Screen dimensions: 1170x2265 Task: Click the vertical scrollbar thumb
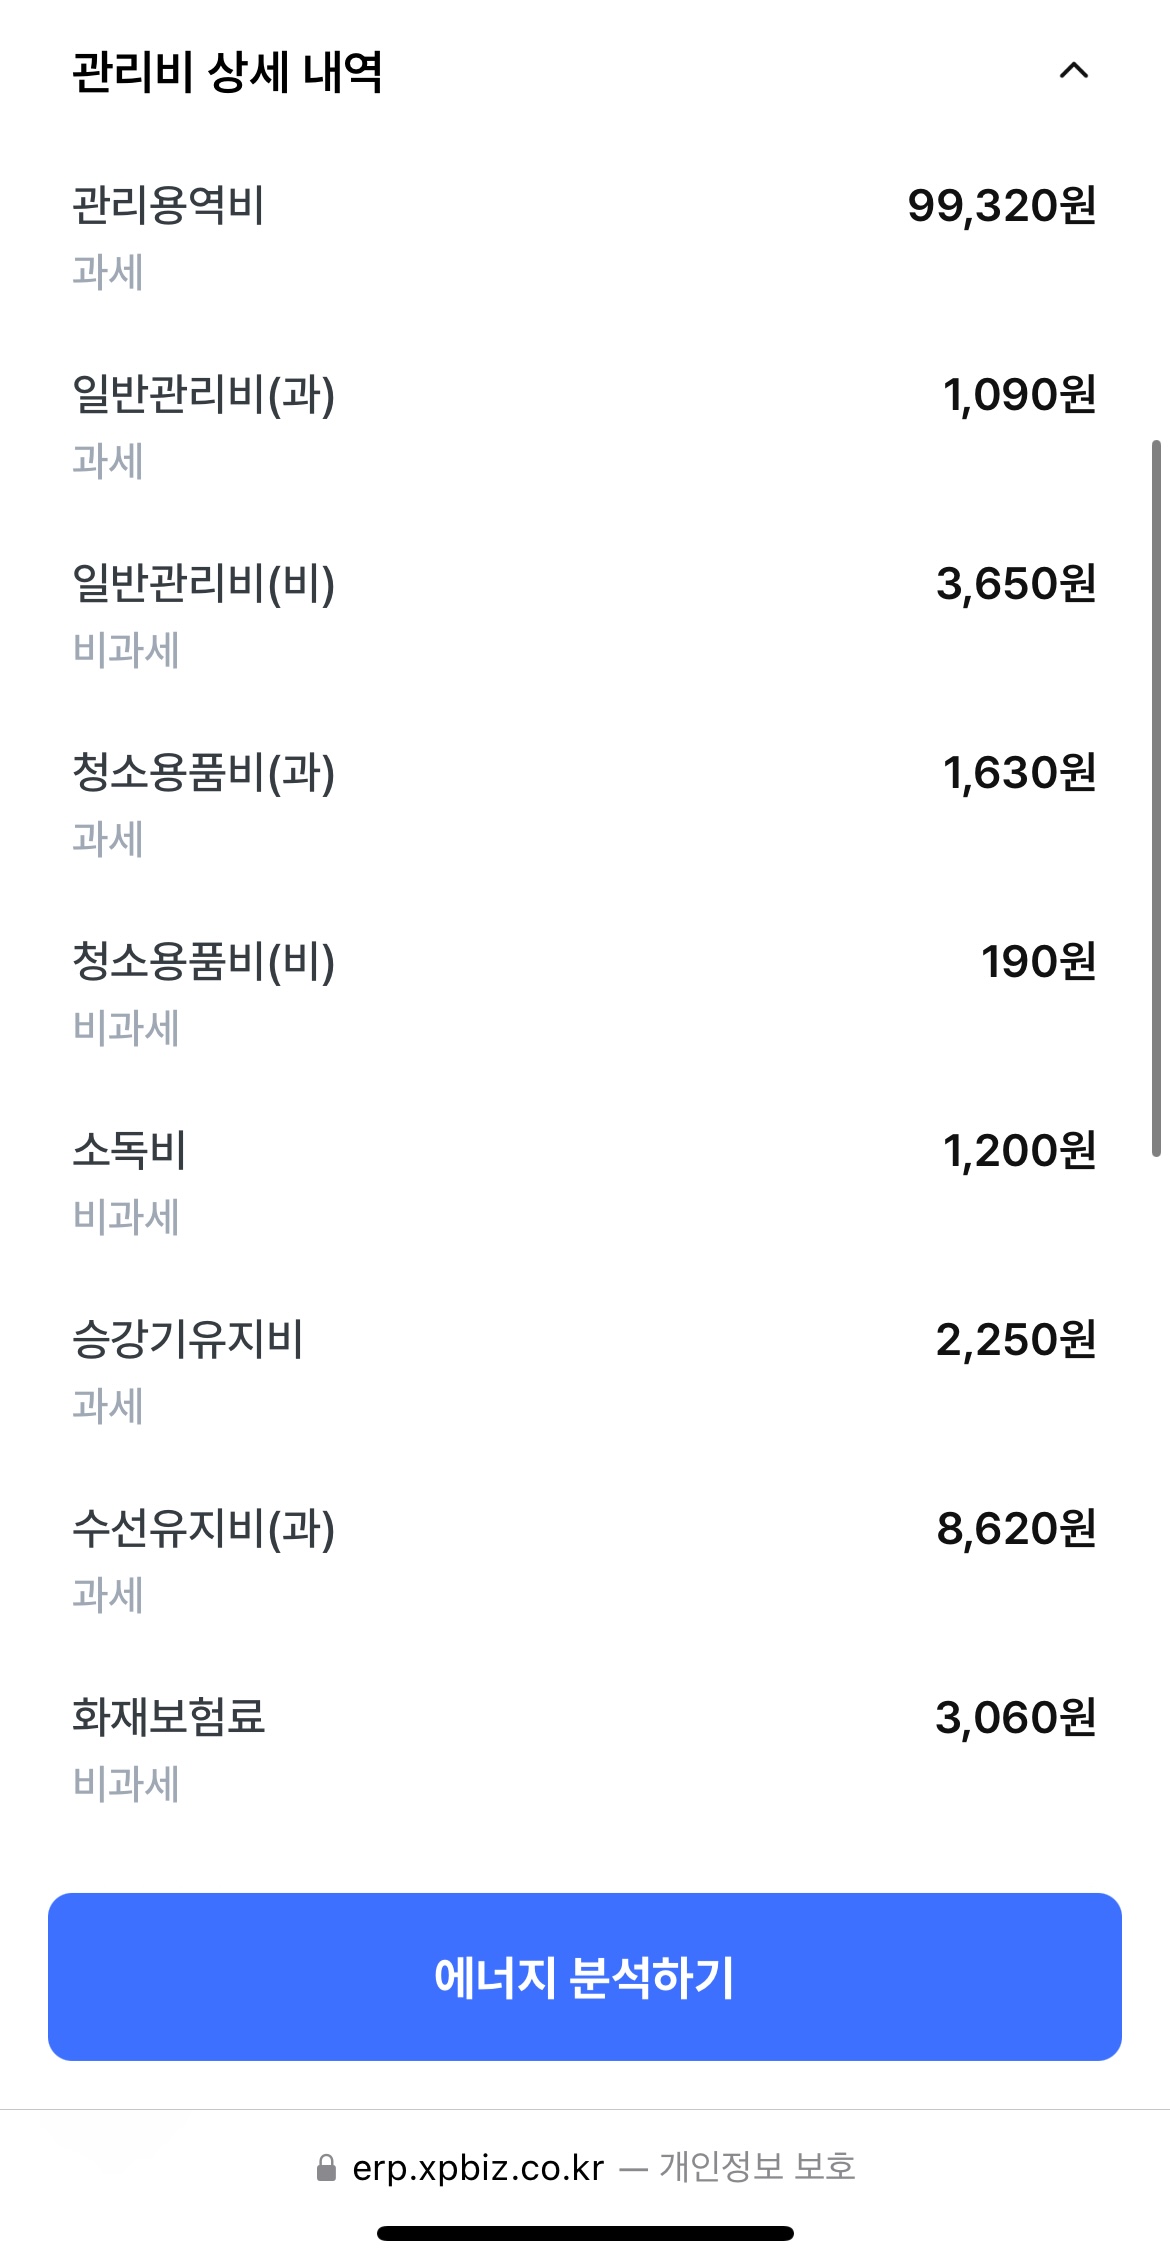tap(1156, 798)
